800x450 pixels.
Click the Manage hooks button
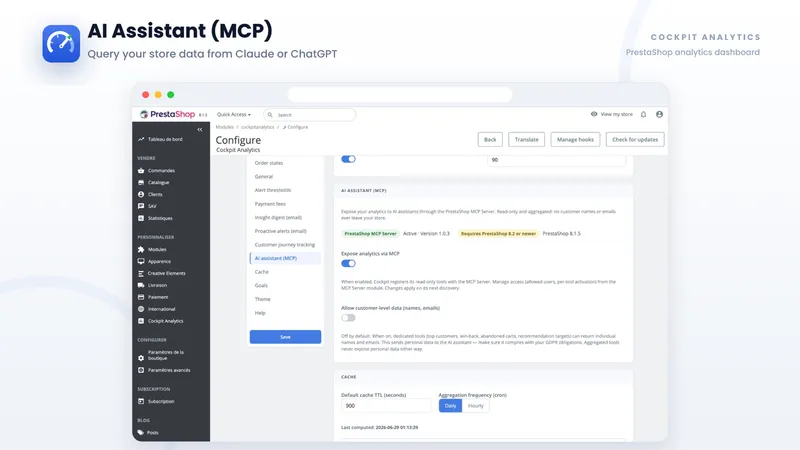point(575,139)
